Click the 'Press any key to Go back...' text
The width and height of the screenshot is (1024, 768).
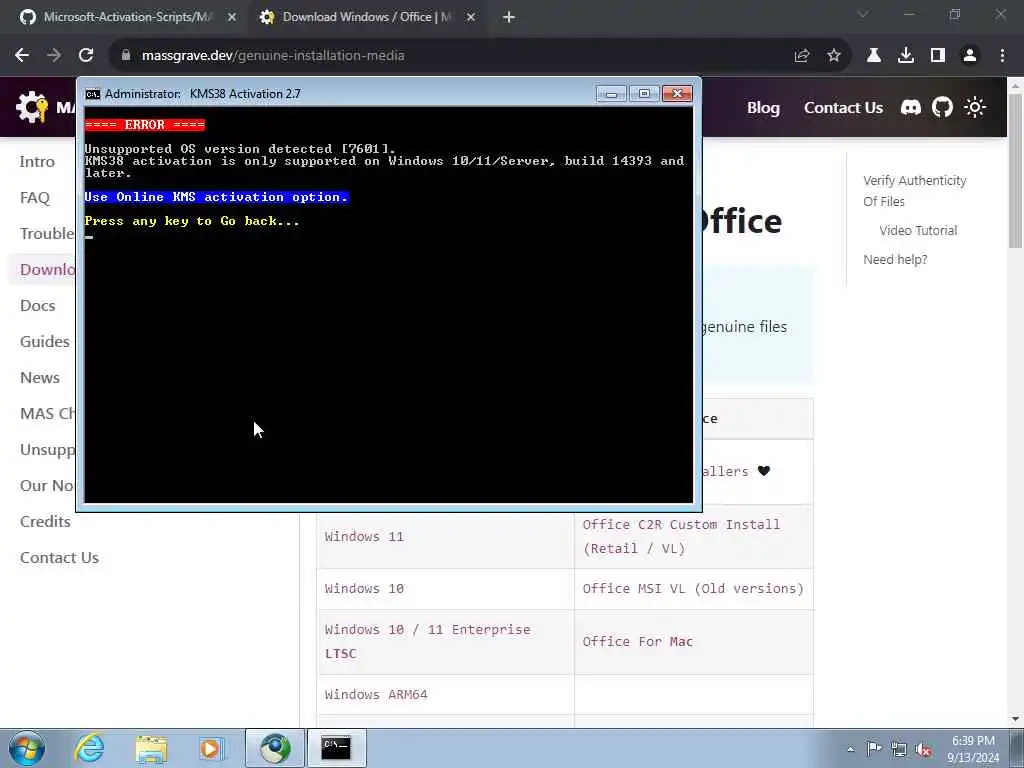click(192, 221)
